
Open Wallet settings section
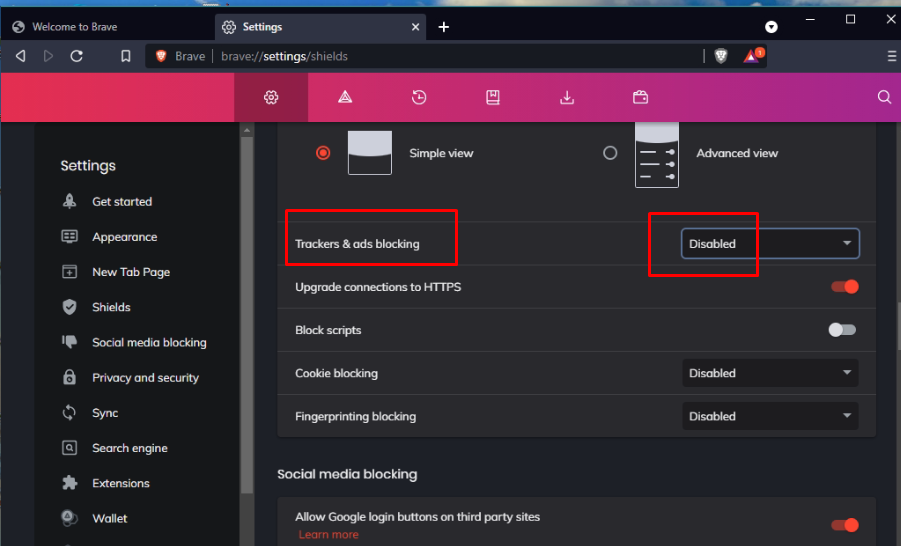pyautogui.click(x=109, y=518)
